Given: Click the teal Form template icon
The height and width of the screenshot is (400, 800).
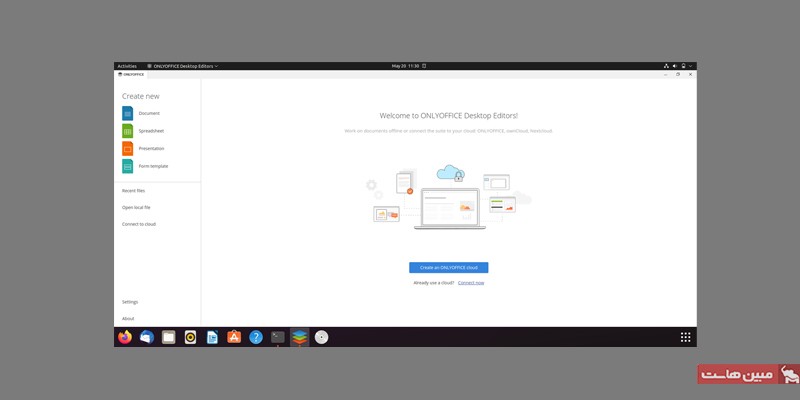Looking at the screenshot, I should [x=127, y=166].
